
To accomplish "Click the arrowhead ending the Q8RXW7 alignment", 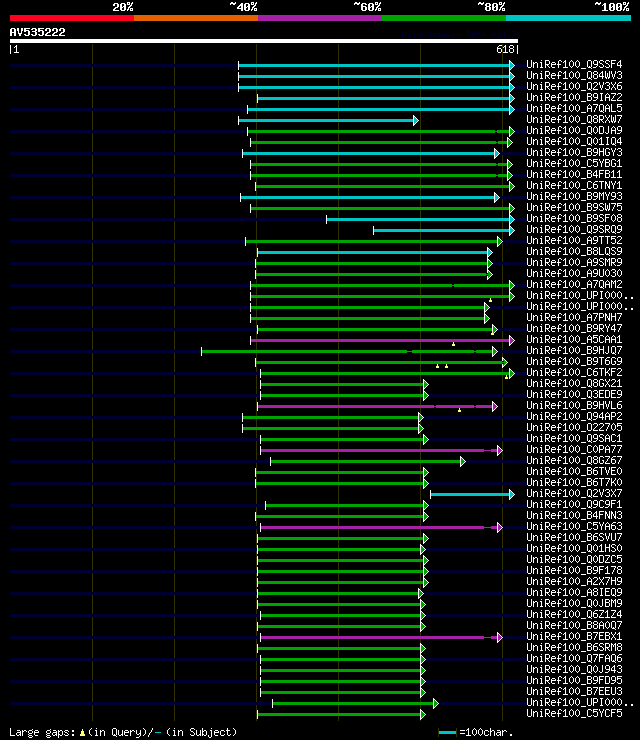I will pyautogui.click(x=416, y=120).
